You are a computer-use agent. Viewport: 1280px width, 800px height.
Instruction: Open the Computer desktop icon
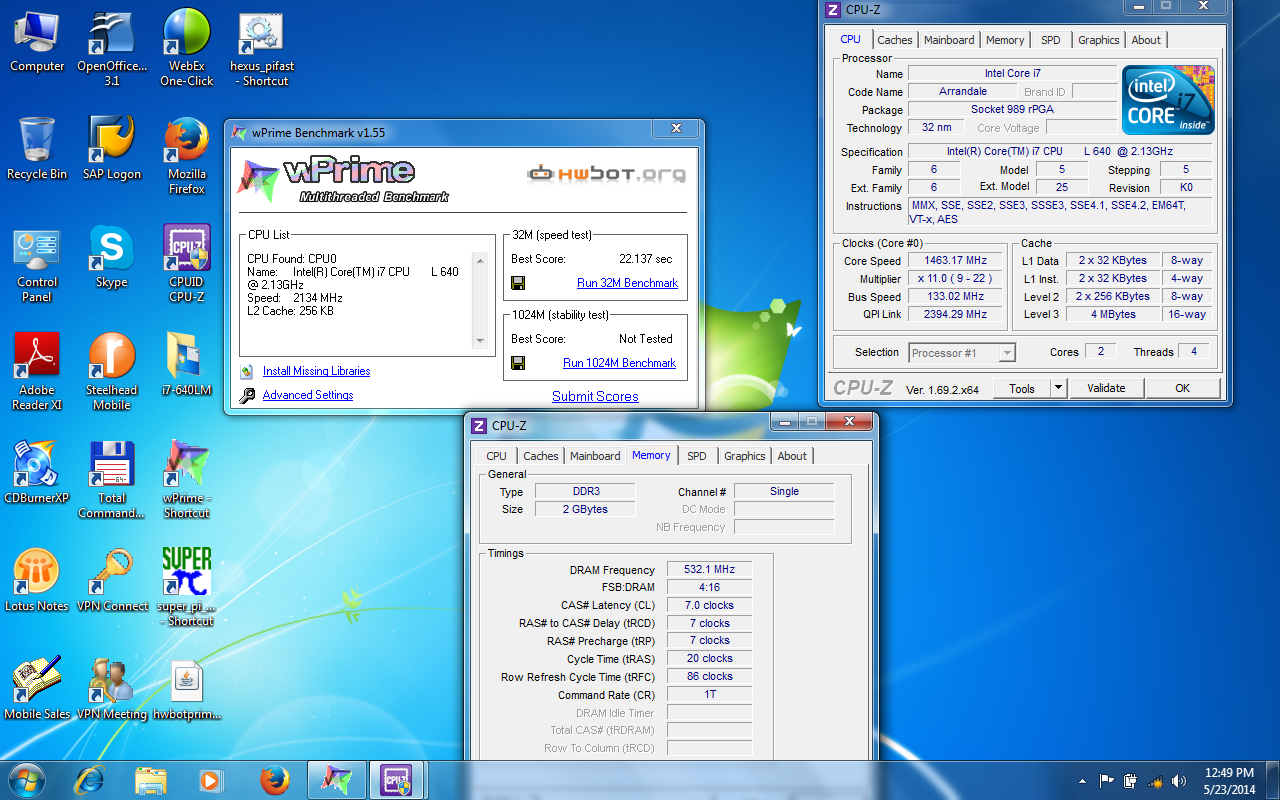[37, 41]
